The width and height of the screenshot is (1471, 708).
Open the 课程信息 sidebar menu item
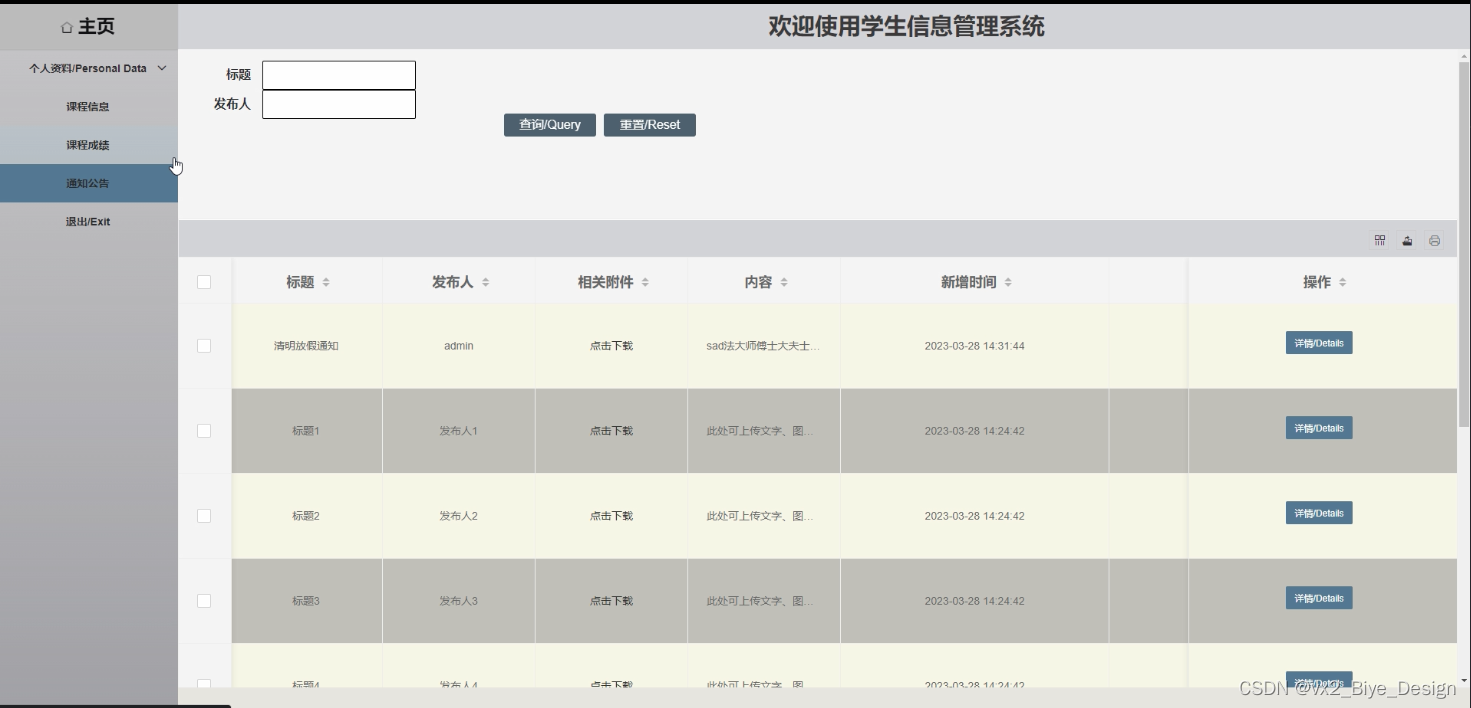pos(88,106)
